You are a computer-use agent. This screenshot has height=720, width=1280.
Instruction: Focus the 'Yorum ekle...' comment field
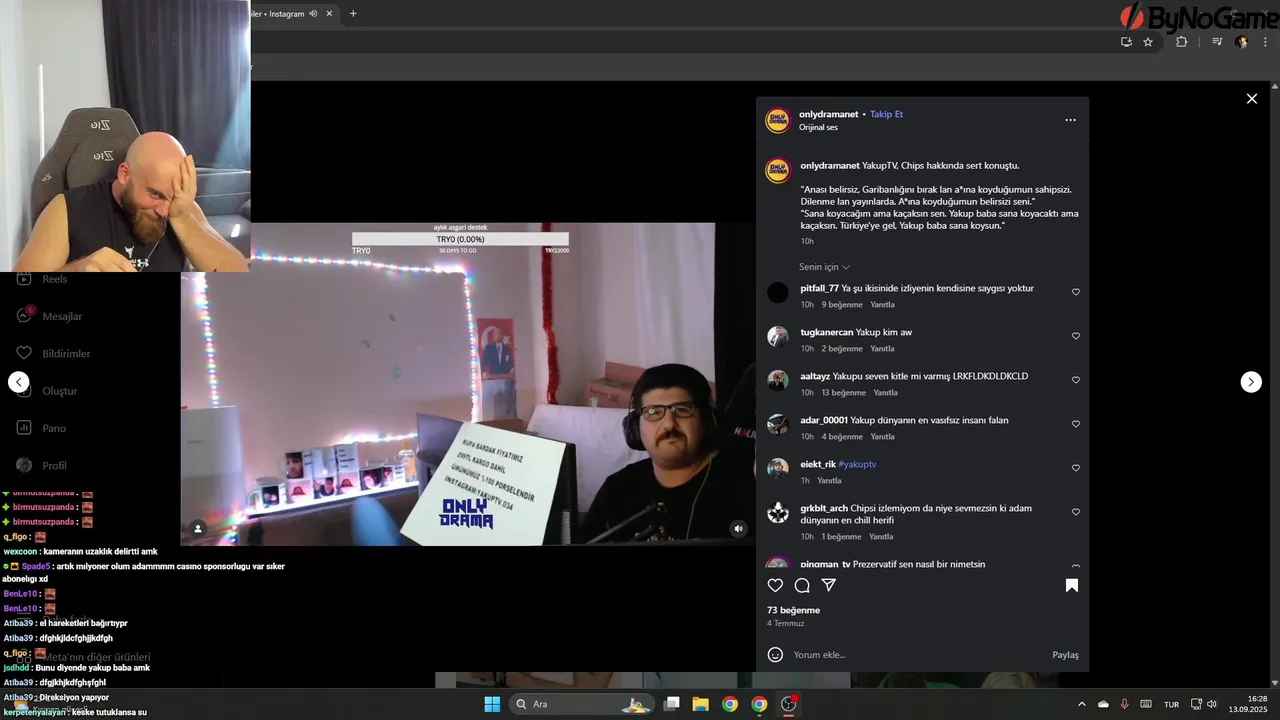pos(918,655)
